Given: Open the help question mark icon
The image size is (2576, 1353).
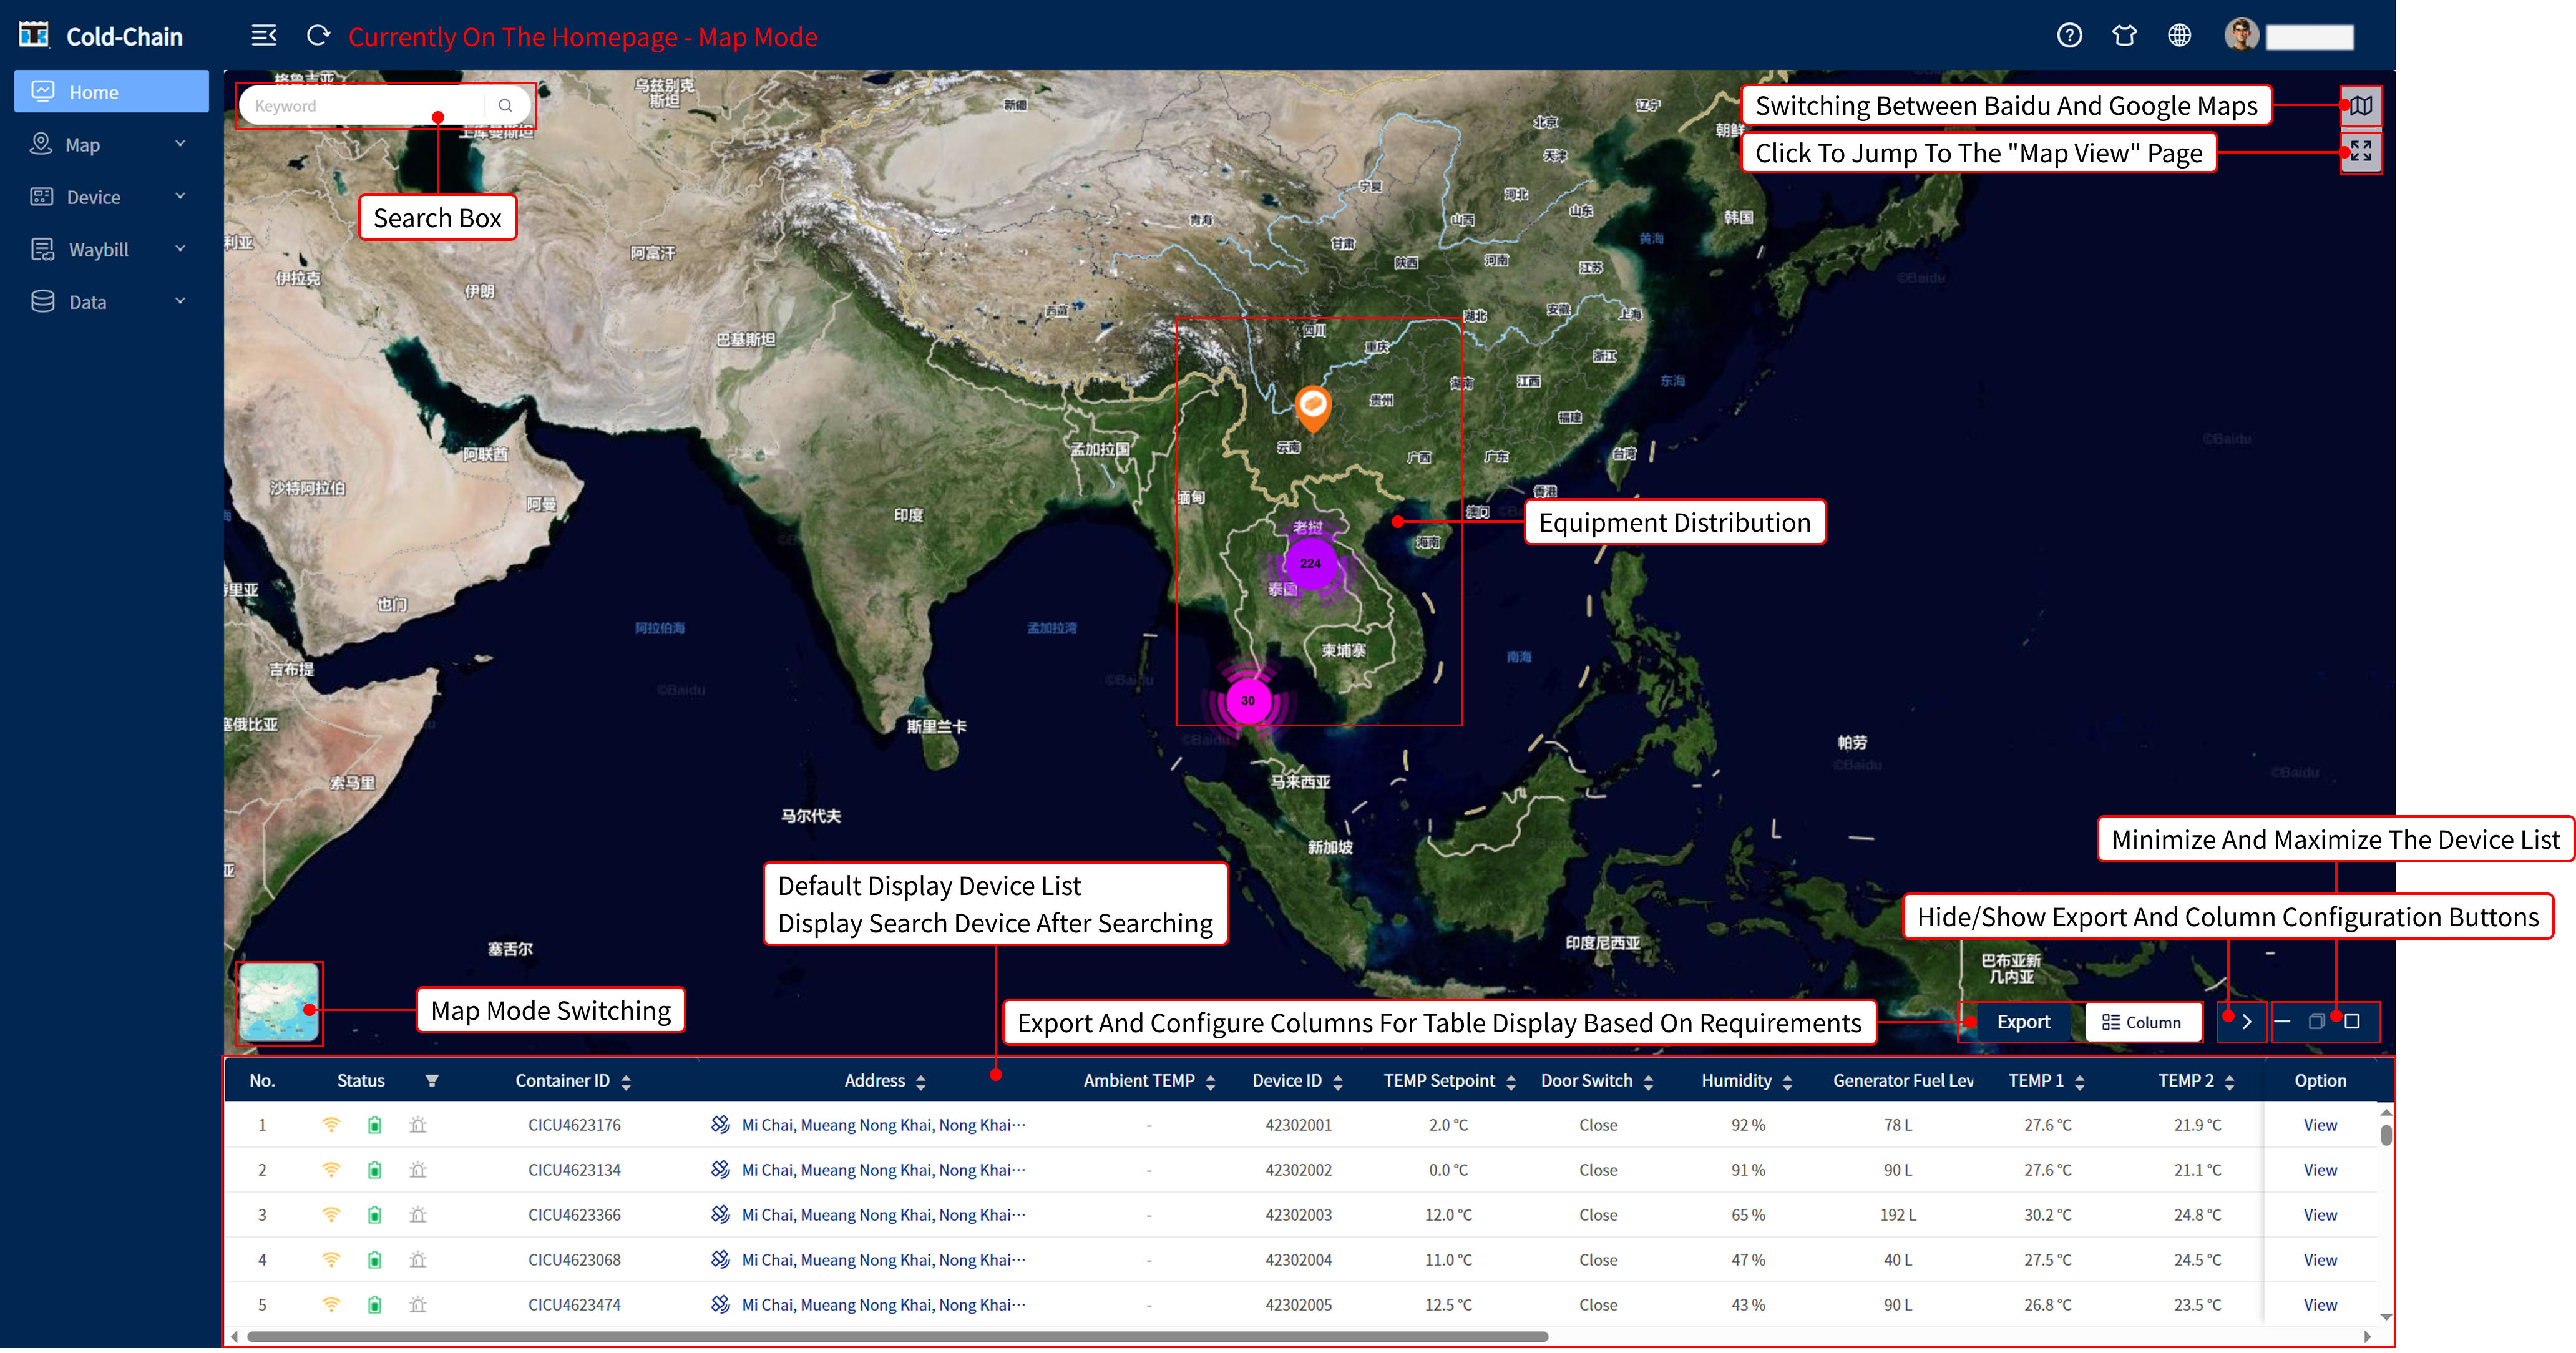Looking at the screenshot, I should coord(2069,36).
